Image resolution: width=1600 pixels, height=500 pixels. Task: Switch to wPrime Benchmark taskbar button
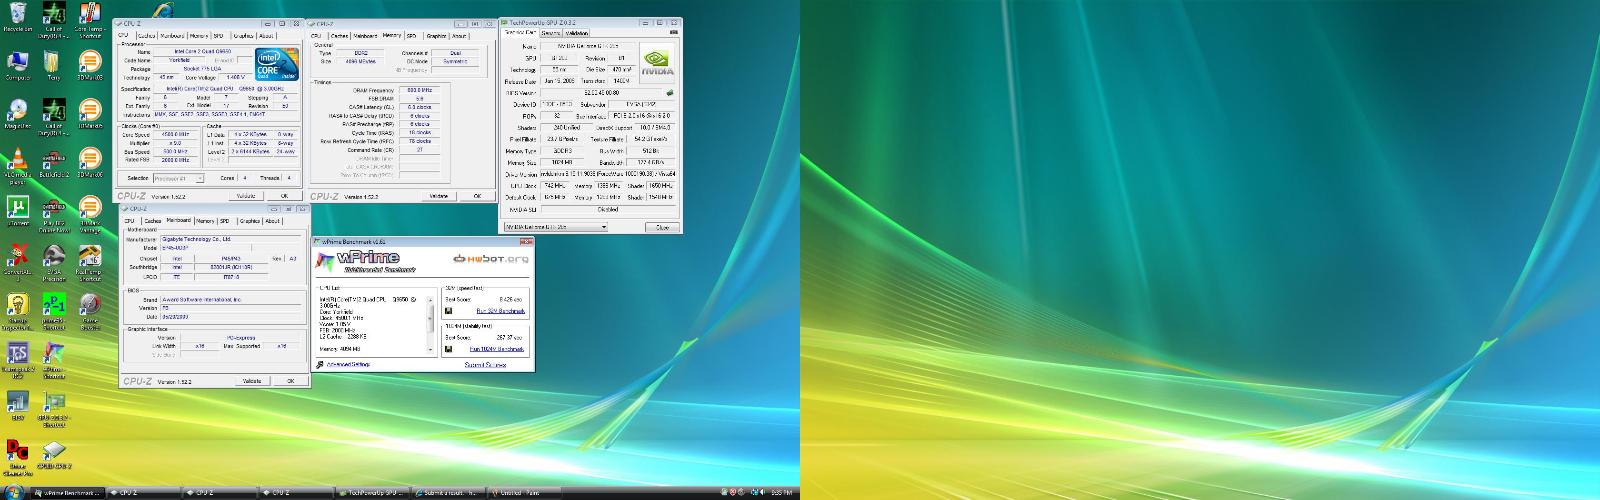point(66,493)
